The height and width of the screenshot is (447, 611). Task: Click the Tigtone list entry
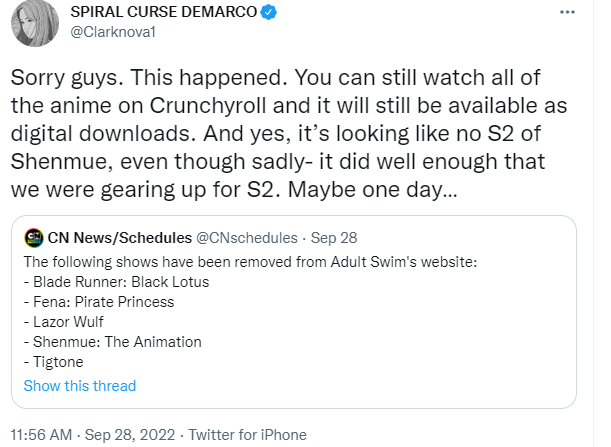(x=57, y=361)
